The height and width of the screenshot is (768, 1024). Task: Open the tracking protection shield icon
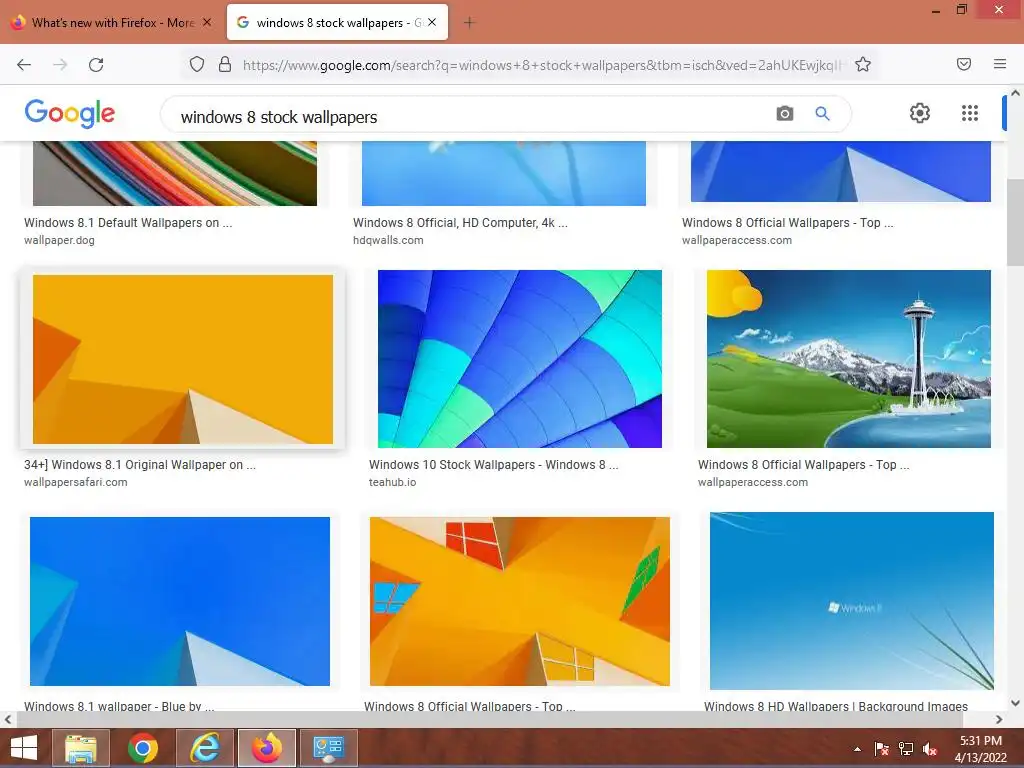click(x=197, y=64)
